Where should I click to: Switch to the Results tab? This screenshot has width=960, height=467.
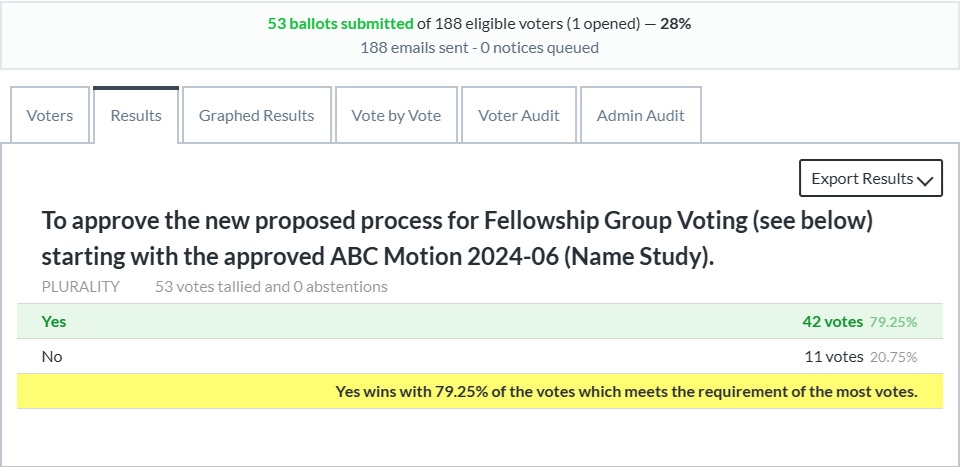136,115
